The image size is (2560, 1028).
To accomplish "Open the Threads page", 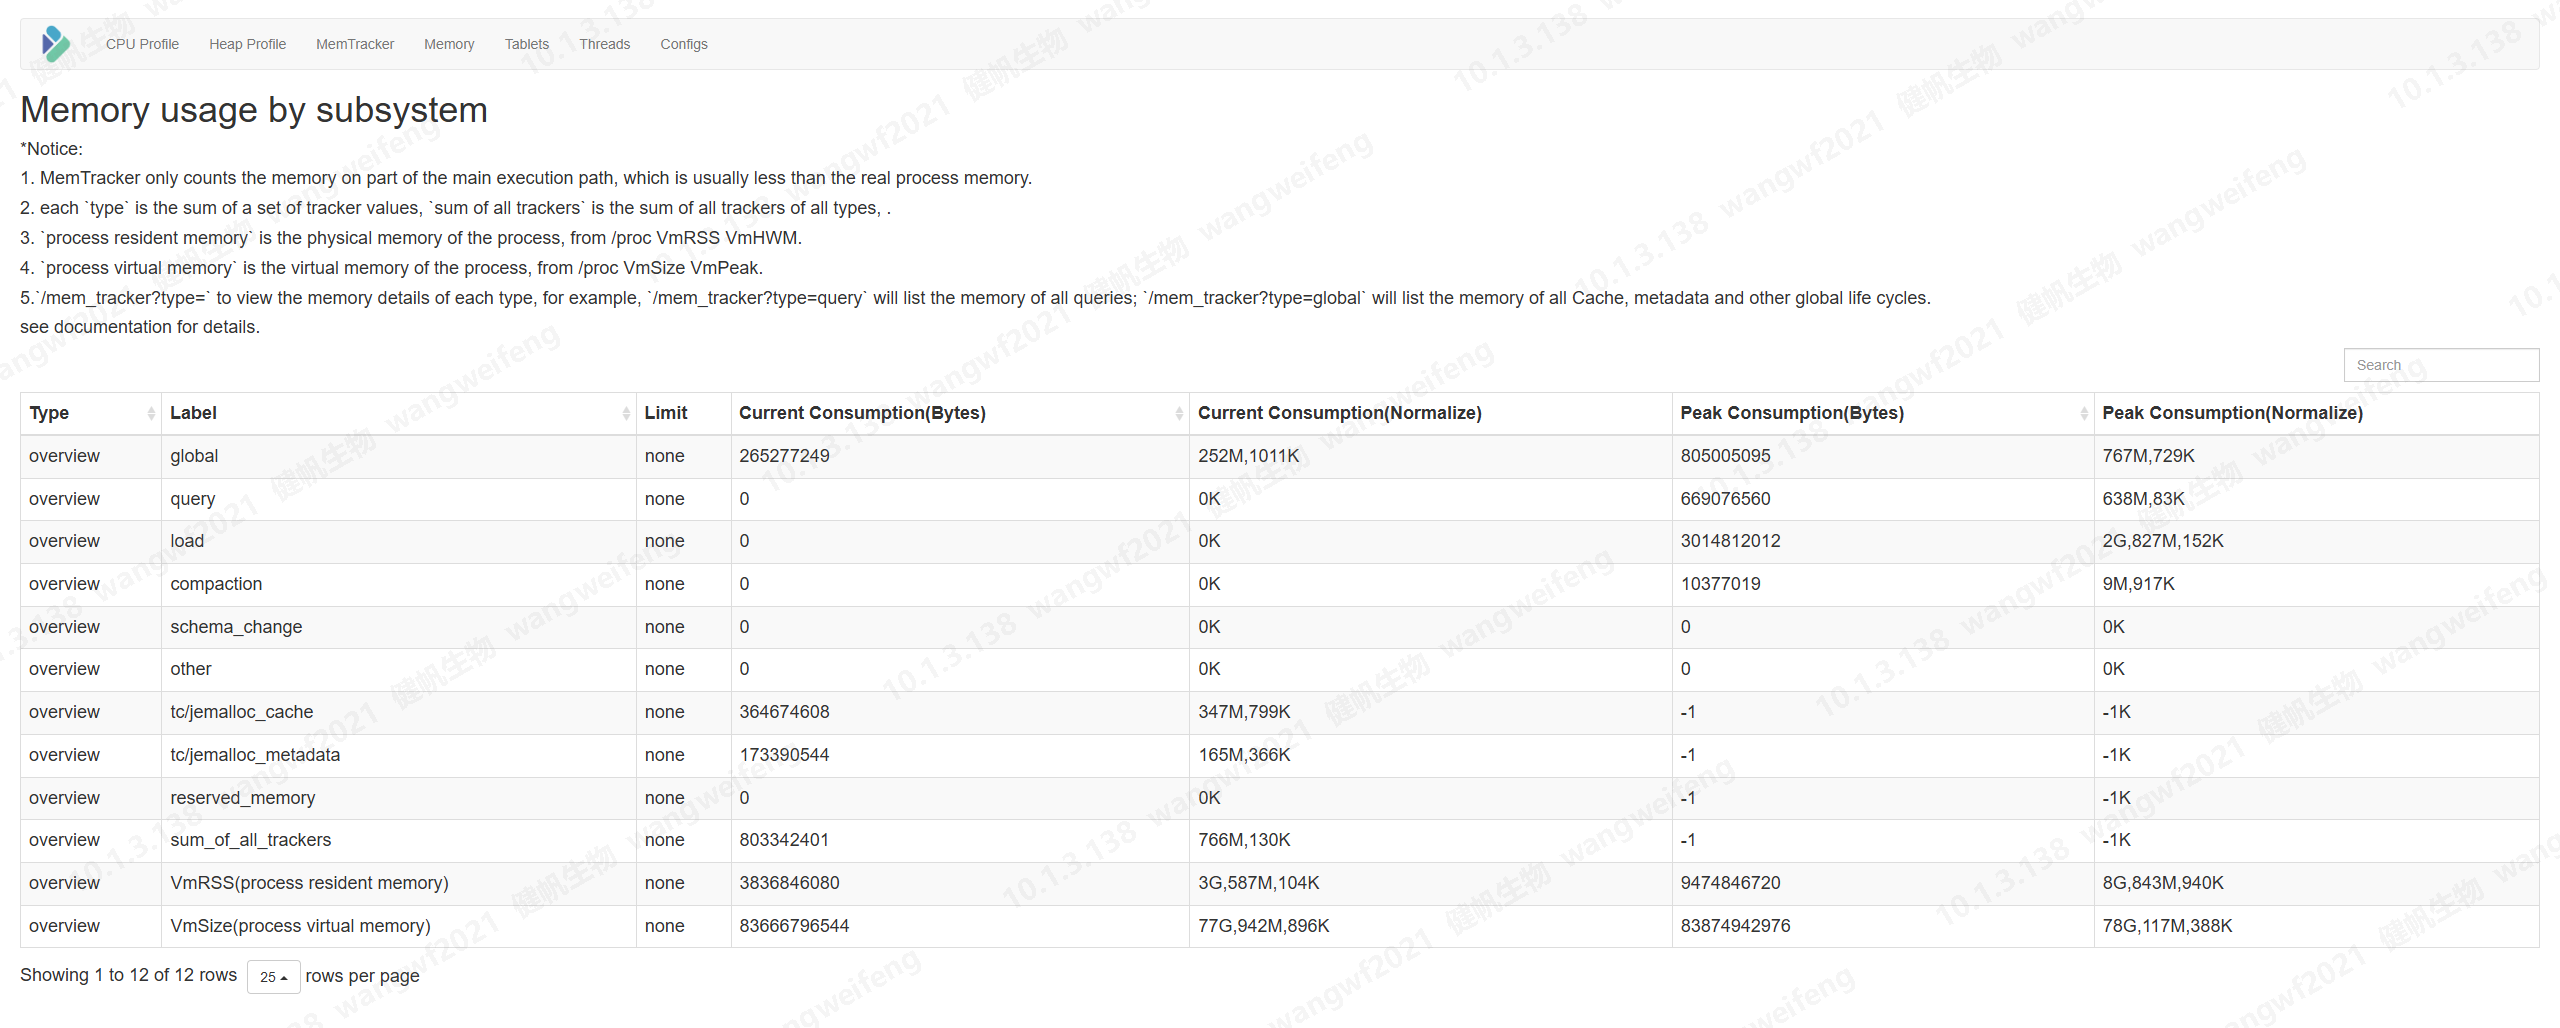I will (604, 44).
